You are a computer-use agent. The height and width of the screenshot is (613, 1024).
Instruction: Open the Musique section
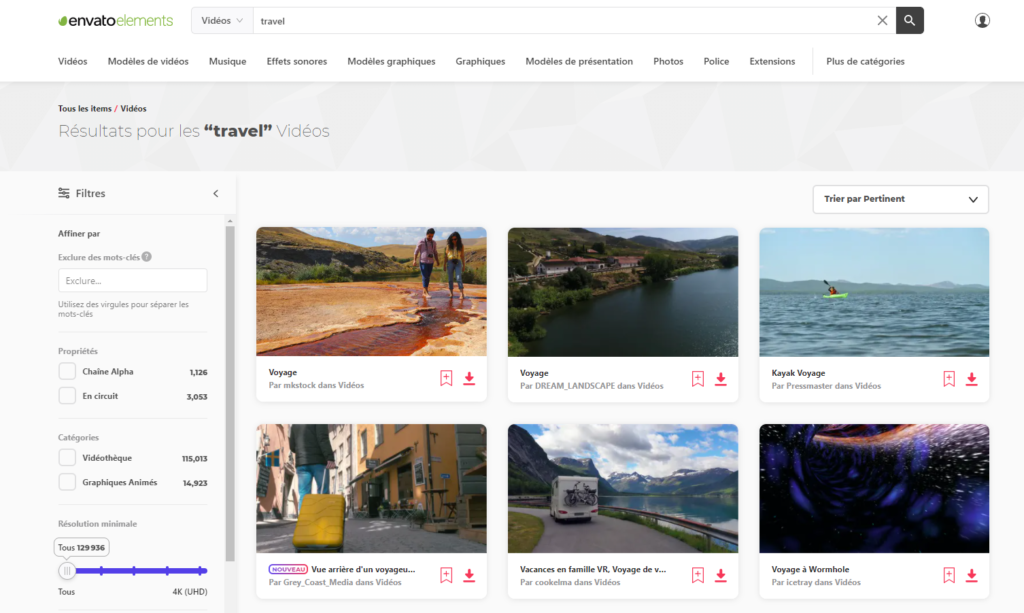pos(227,61)
